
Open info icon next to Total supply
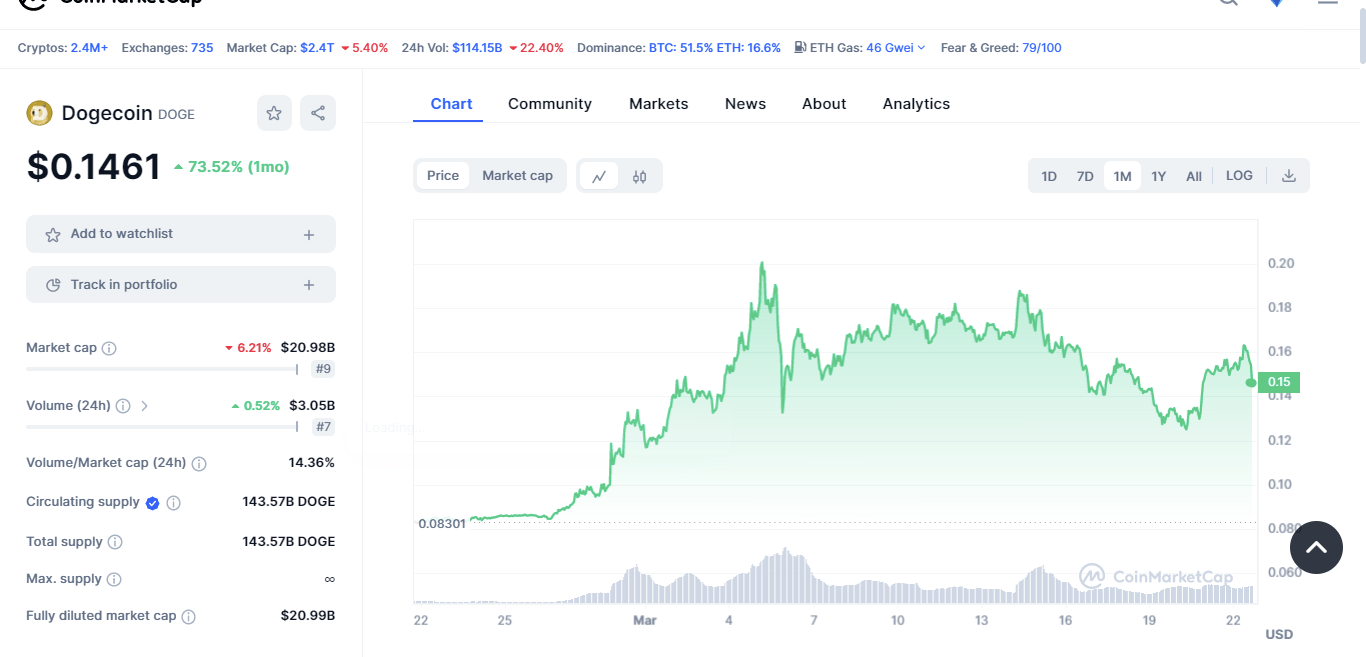115,542
